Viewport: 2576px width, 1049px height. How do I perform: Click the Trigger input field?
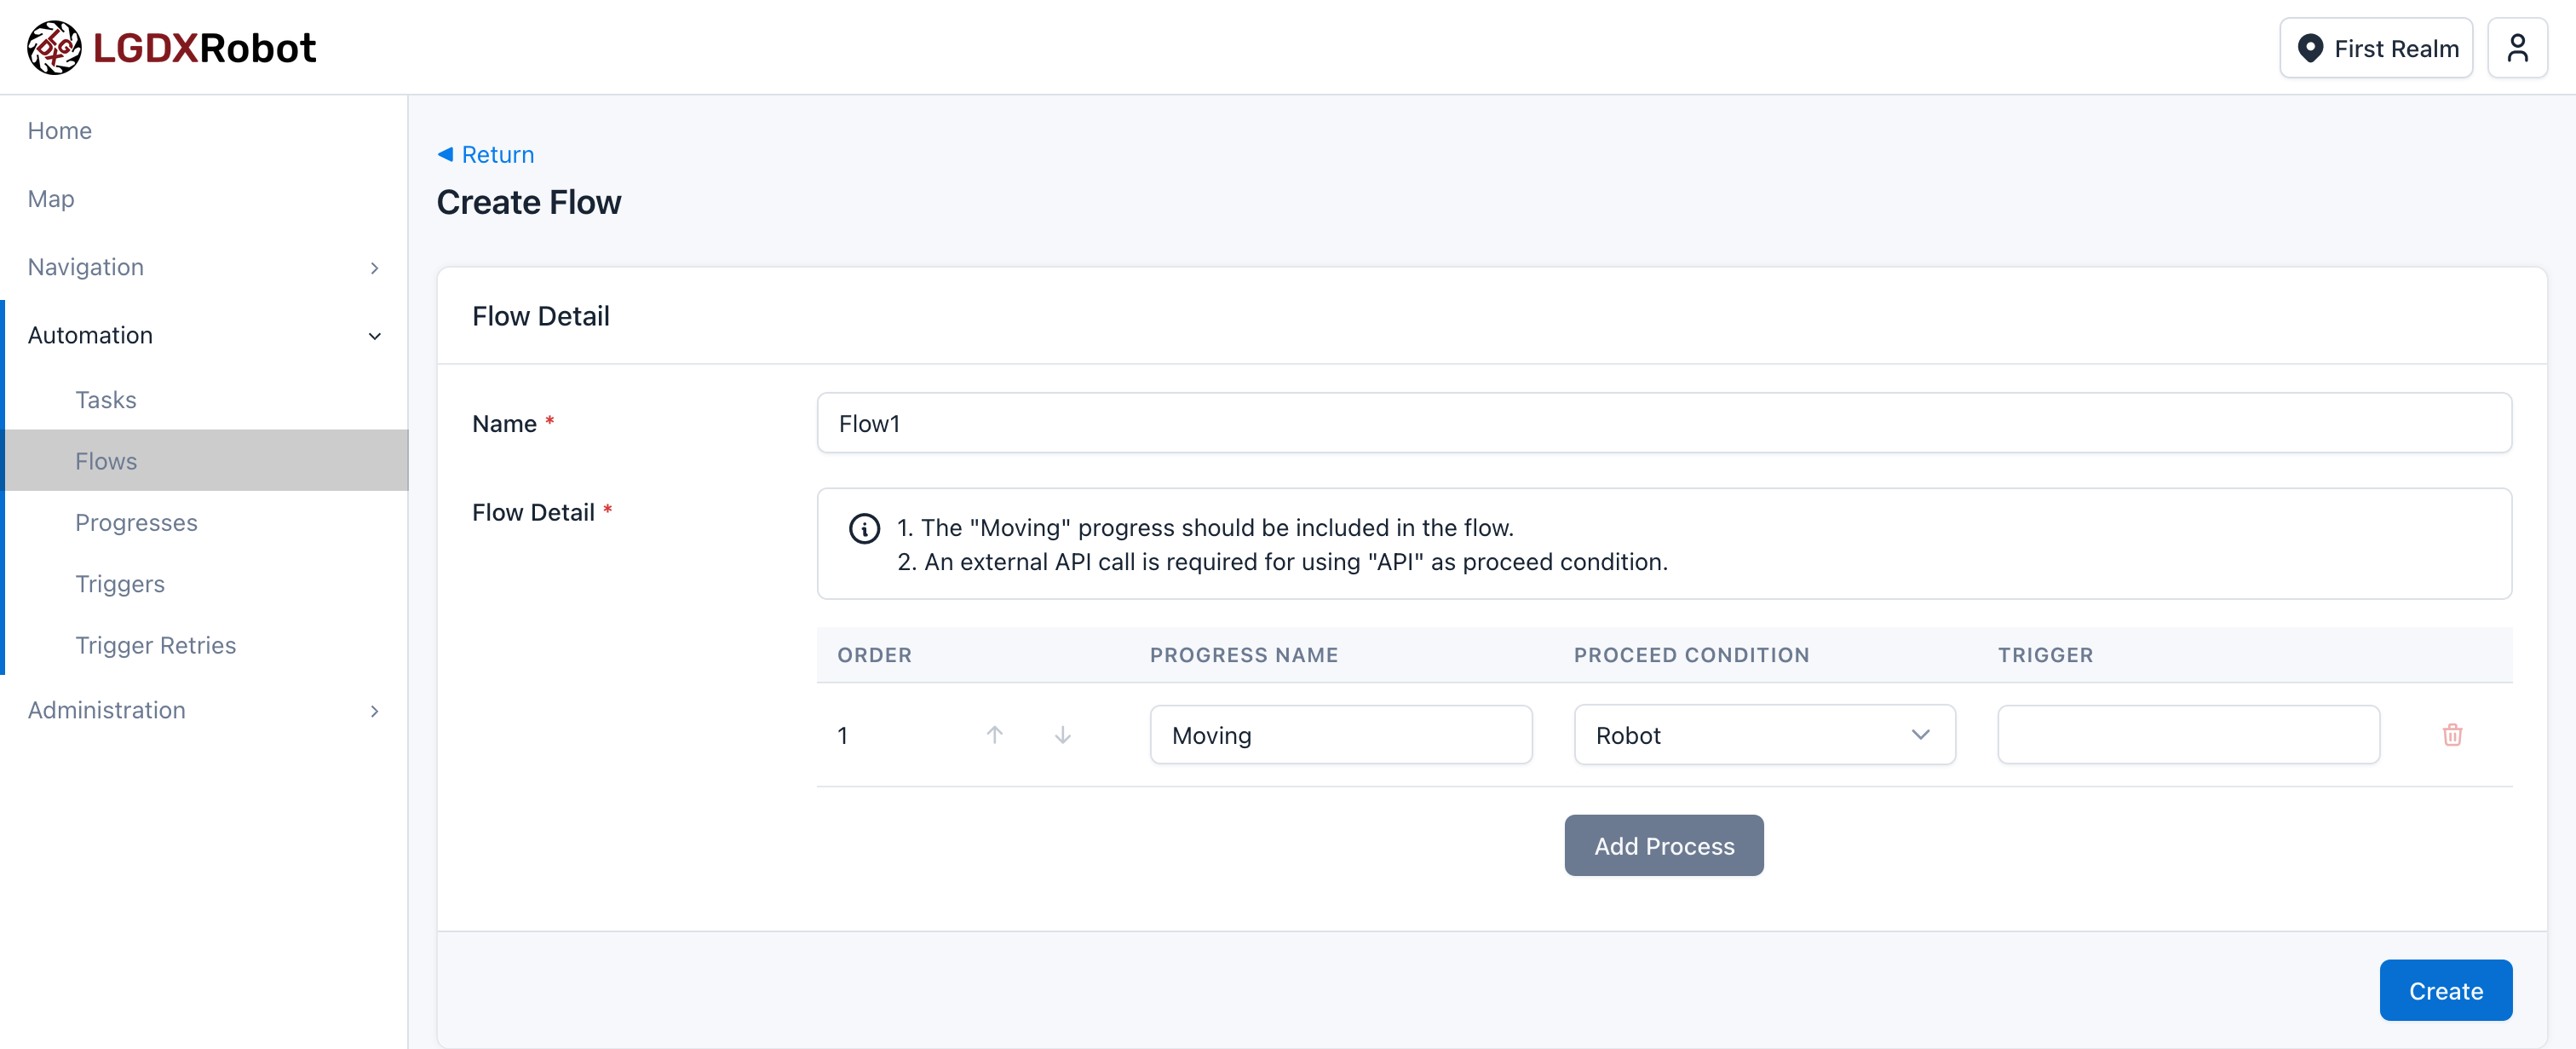tap(2188, 735)
